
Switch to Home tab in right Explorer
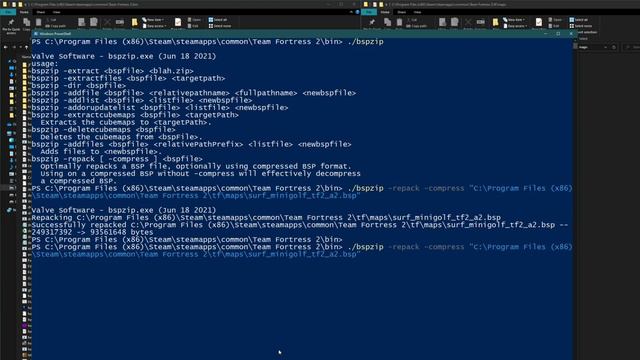385,12
